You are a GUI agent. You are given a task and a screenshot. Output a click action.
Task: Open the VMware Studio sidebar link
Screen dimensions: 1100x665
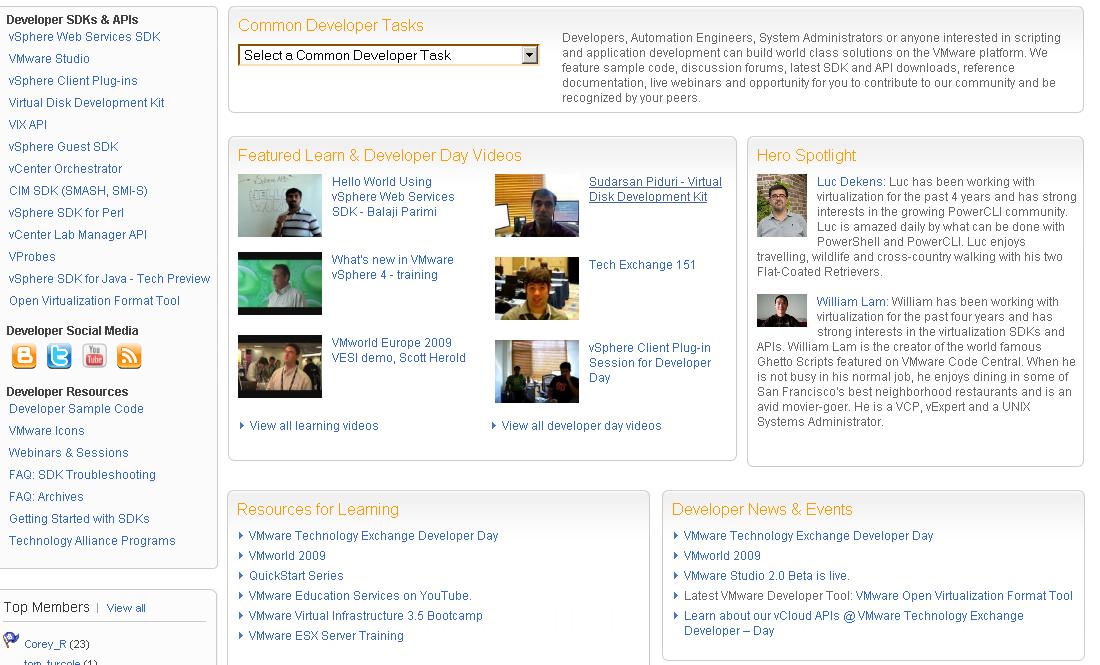click(49, 59)
